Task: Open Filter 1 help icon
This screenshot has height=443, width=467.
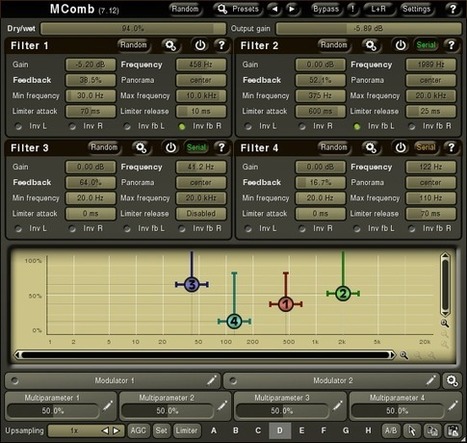Action: (221, 45)
